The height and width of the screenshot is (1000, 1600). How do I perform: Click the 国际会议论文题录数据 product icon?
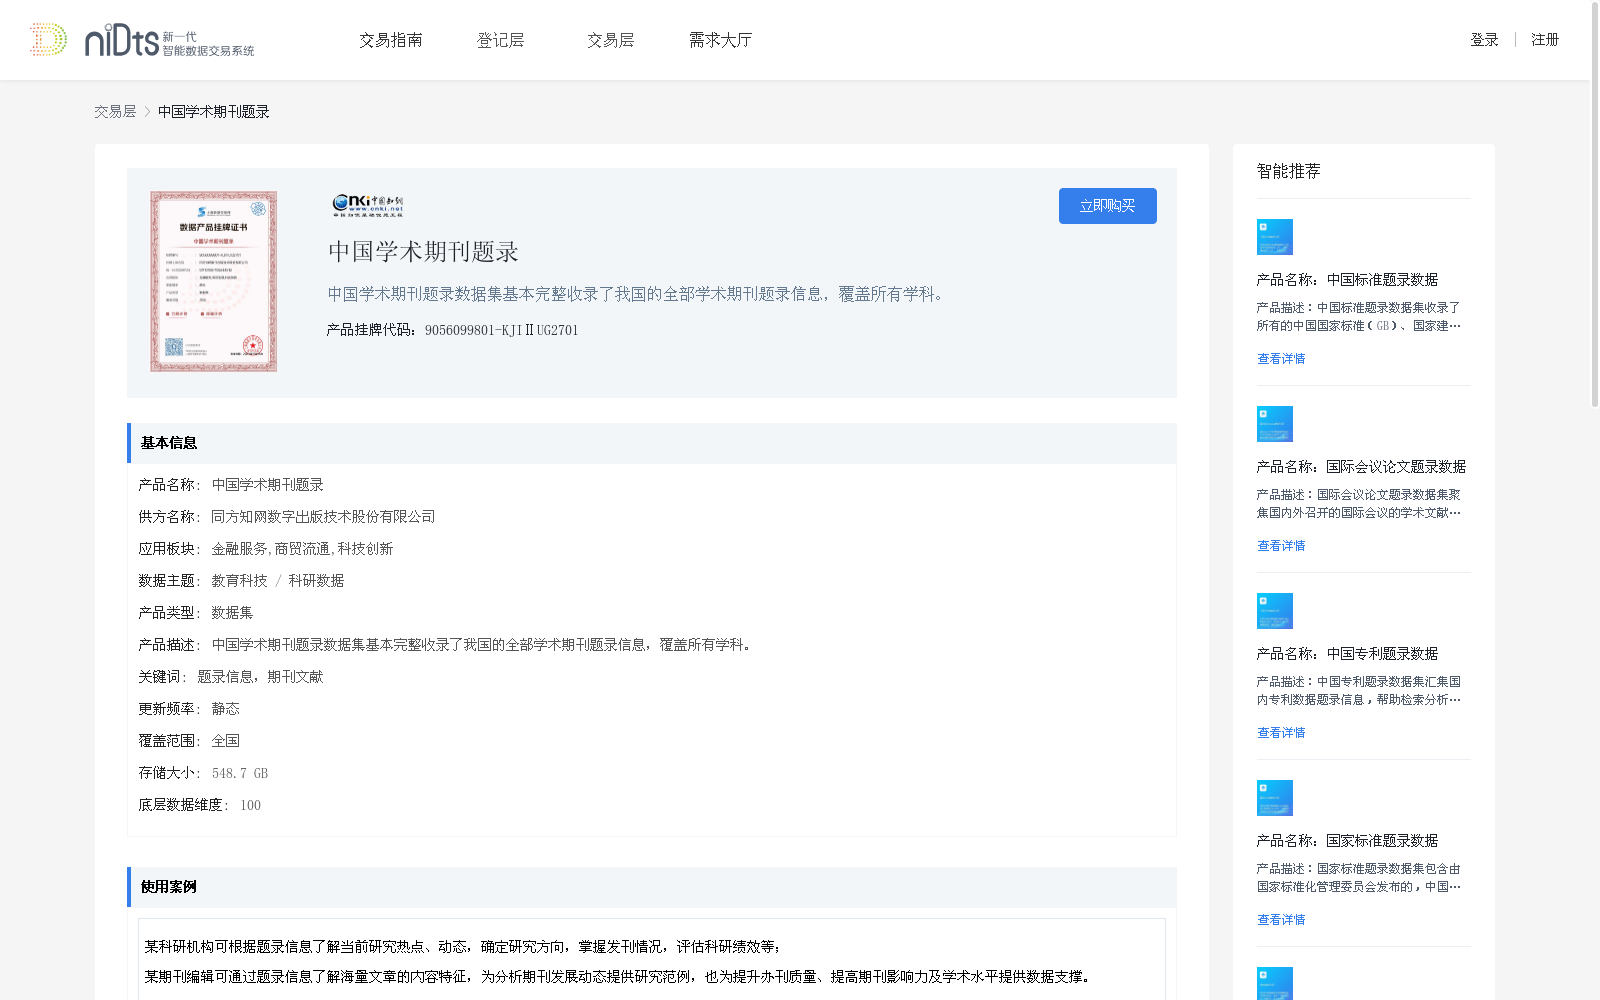point(1275,424)
